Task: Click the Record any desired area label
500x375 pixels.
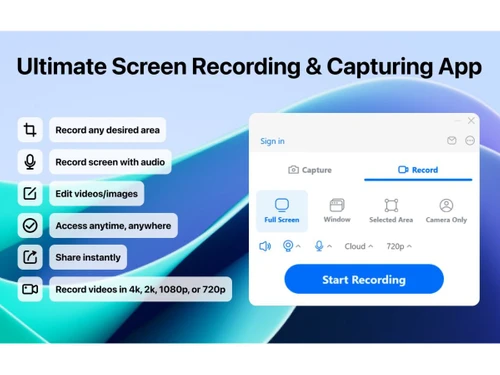Action: [x=107, y=130]
